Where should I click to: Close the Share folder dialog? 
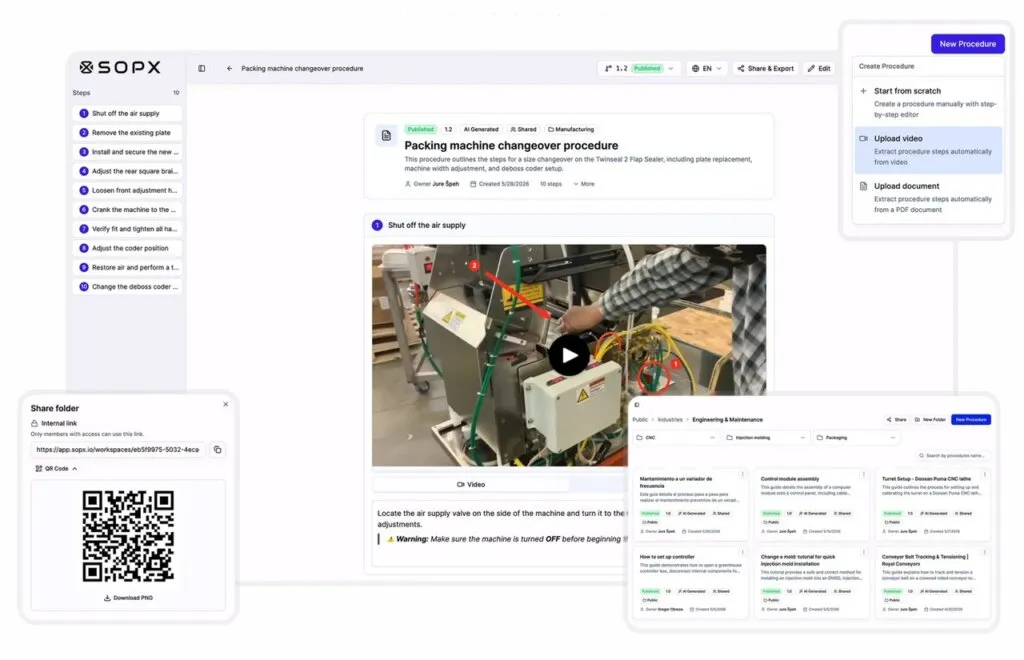[x=225, y=404]
